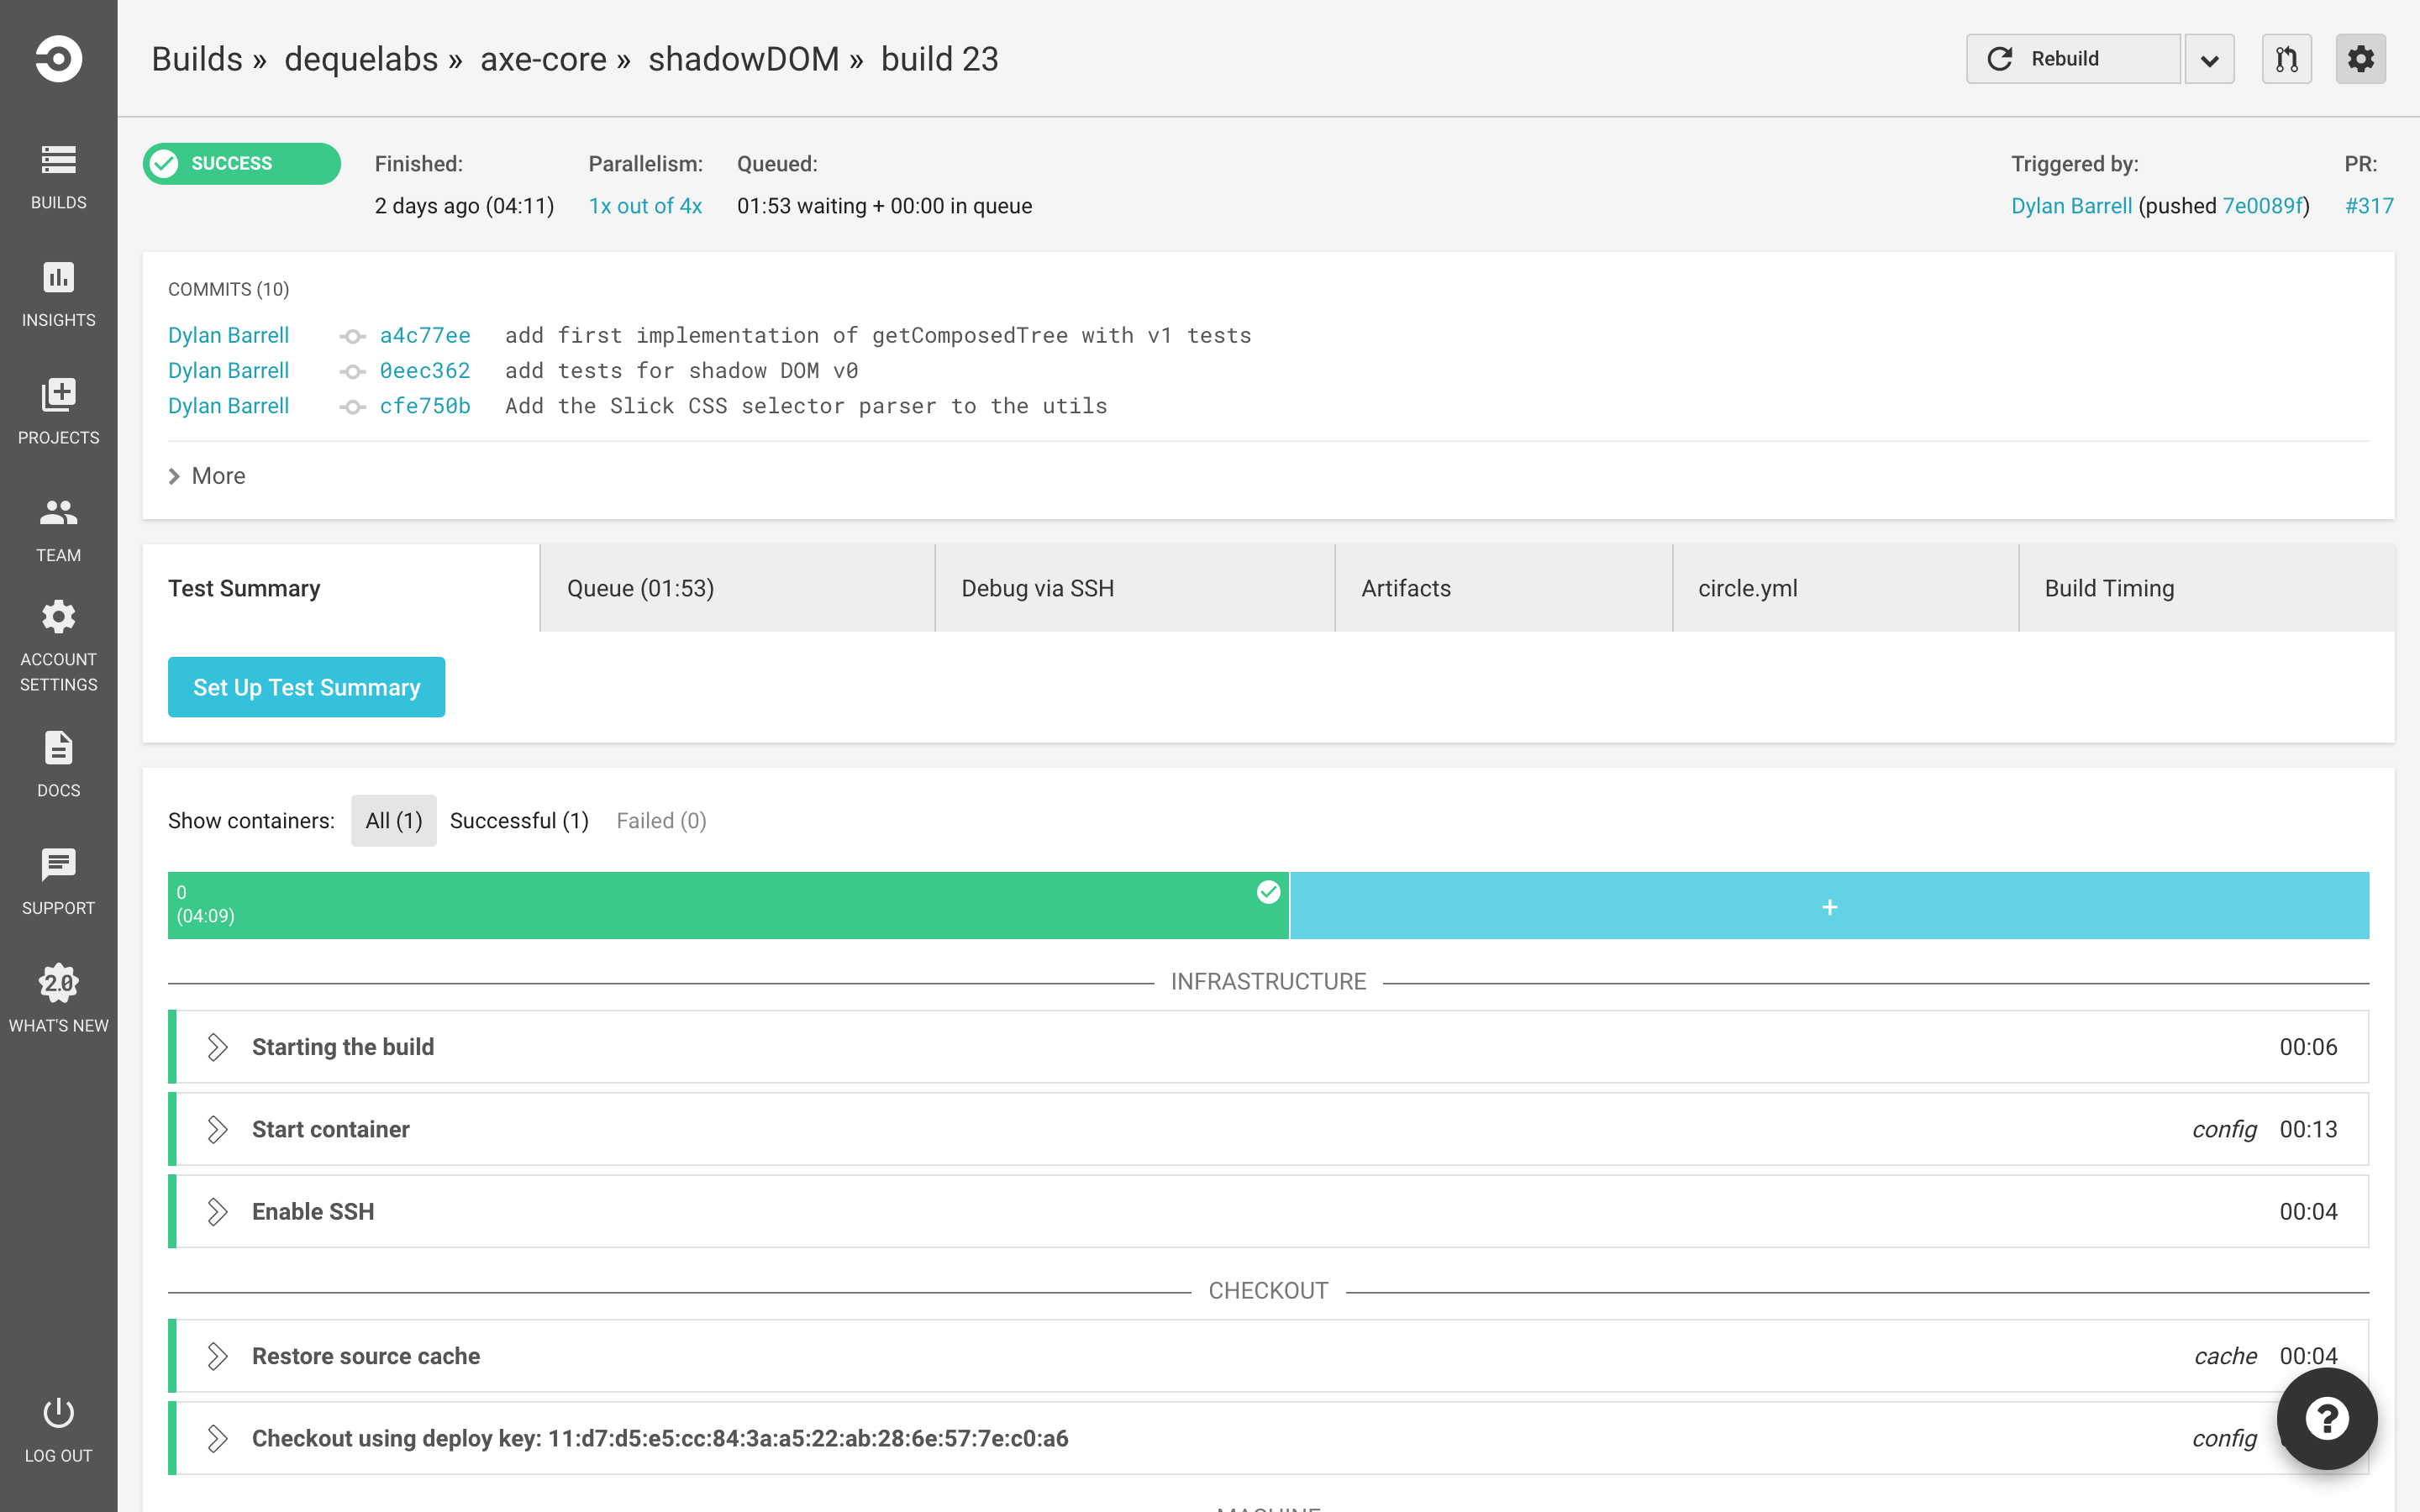Click the What's New 2.0 icon
This screenshot has width=2420, height=1512.
[57, 983]
